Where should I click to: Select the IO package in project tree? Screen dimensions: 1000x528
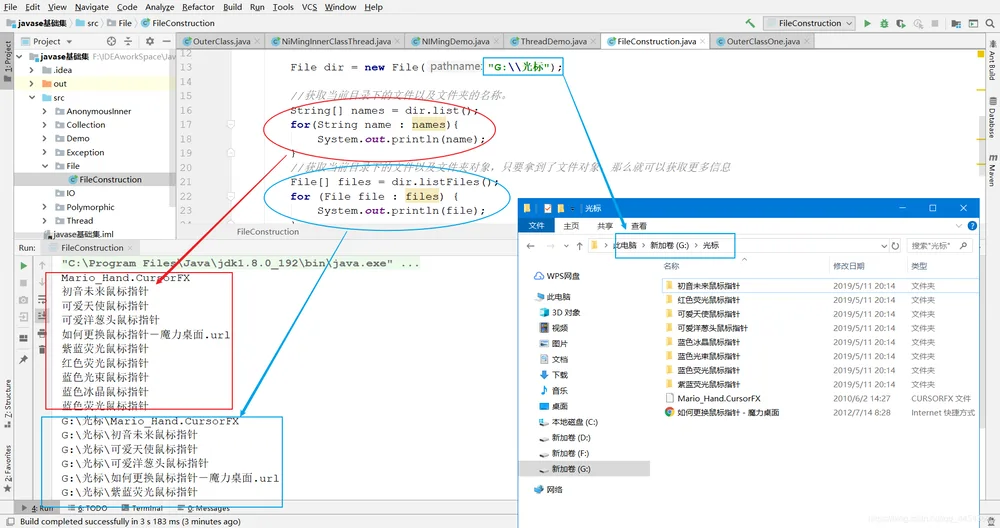66,193
